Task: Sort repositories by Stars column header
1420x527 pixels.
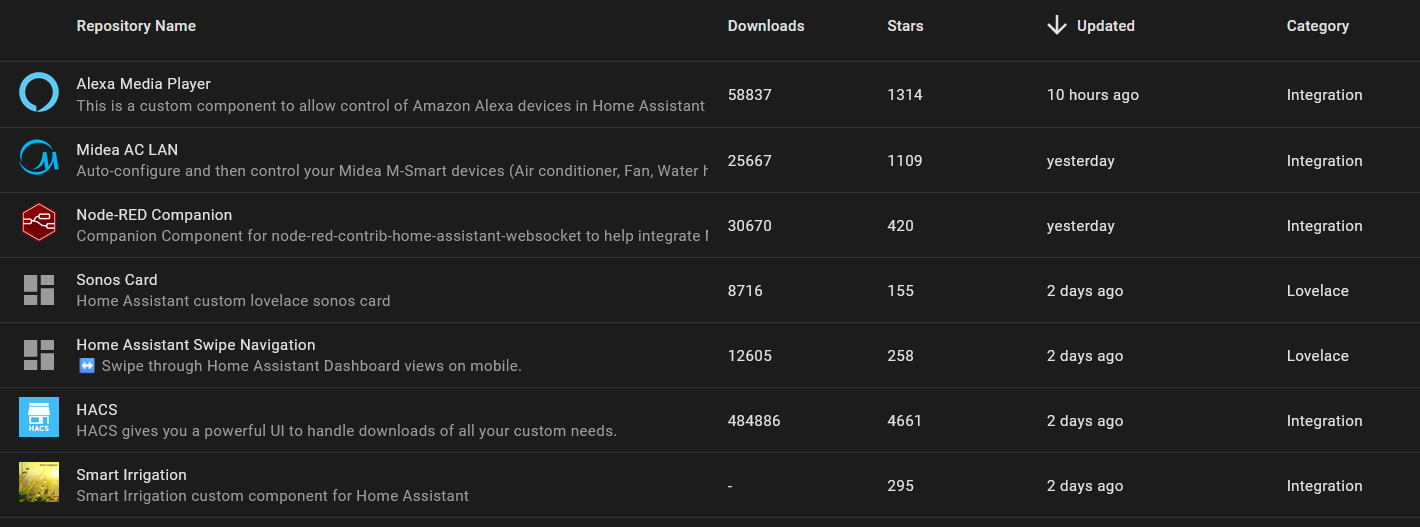Action: click(905, 26)
